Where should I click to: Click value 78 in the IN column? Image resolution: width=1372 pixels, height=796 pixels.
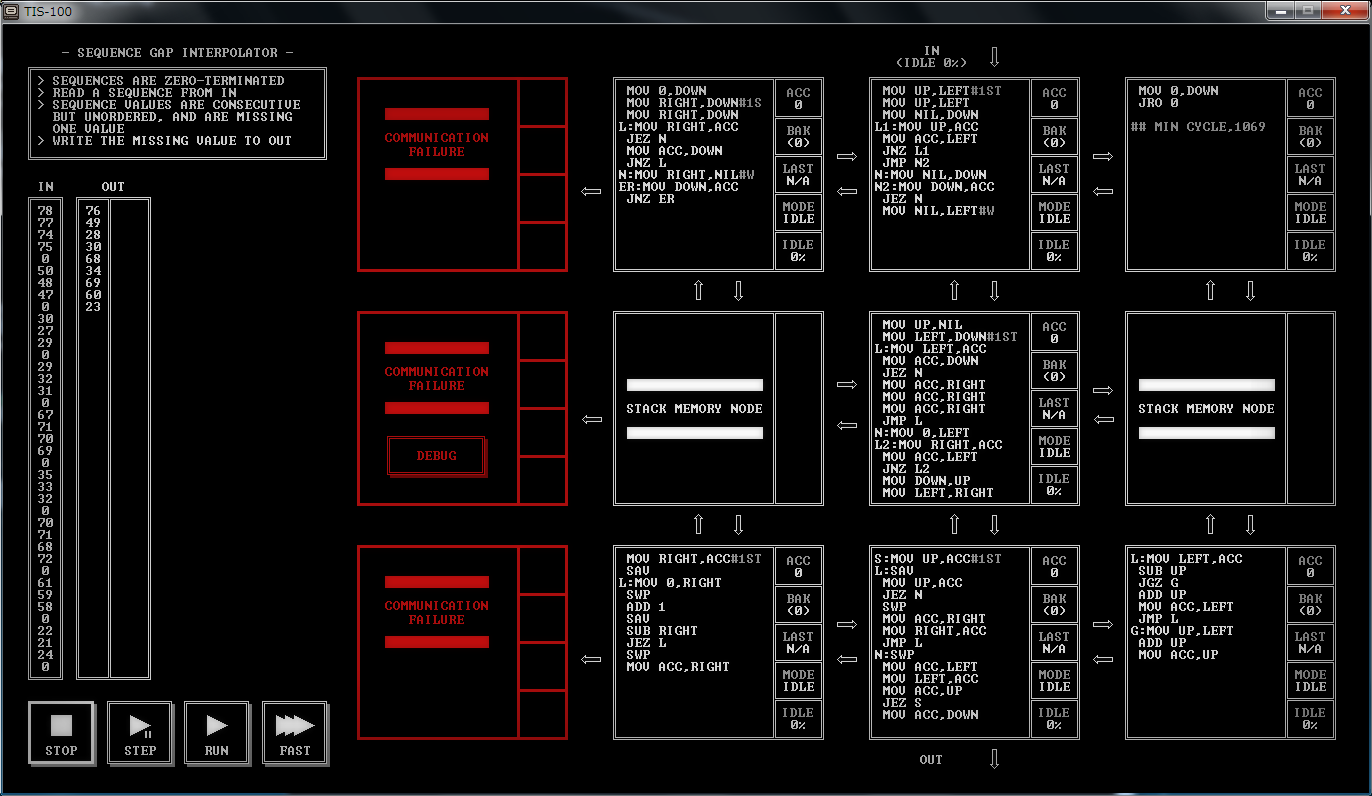[45, 211]
